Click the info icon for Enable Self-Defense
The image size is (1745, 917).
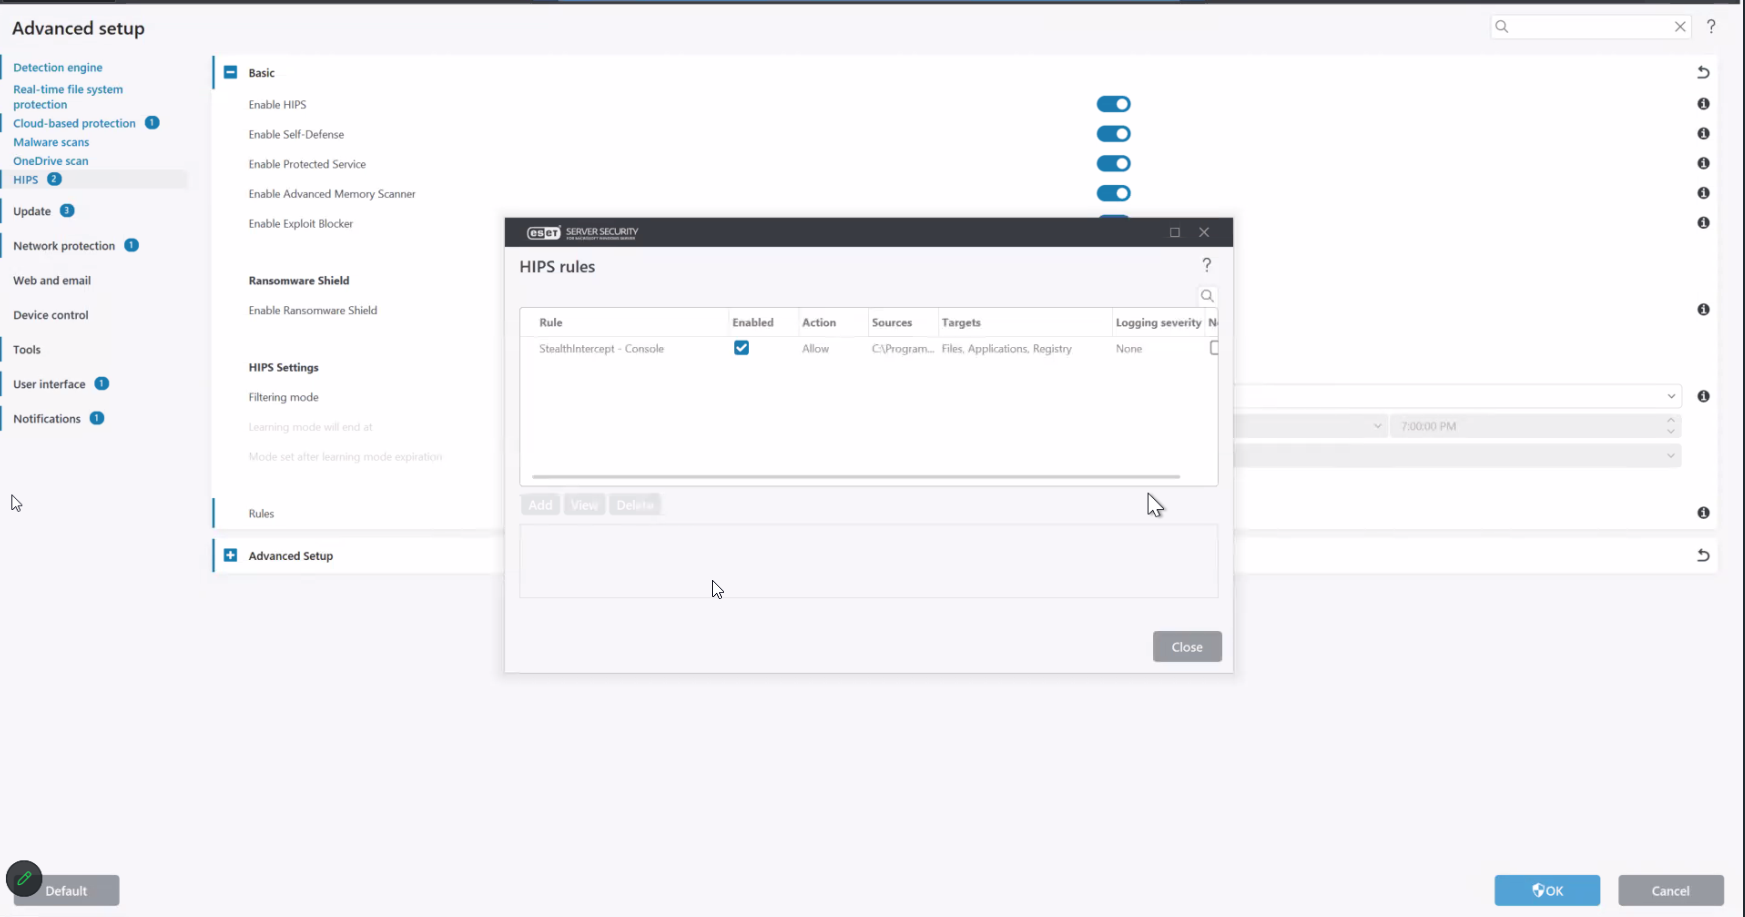(x=1703, y=134)
